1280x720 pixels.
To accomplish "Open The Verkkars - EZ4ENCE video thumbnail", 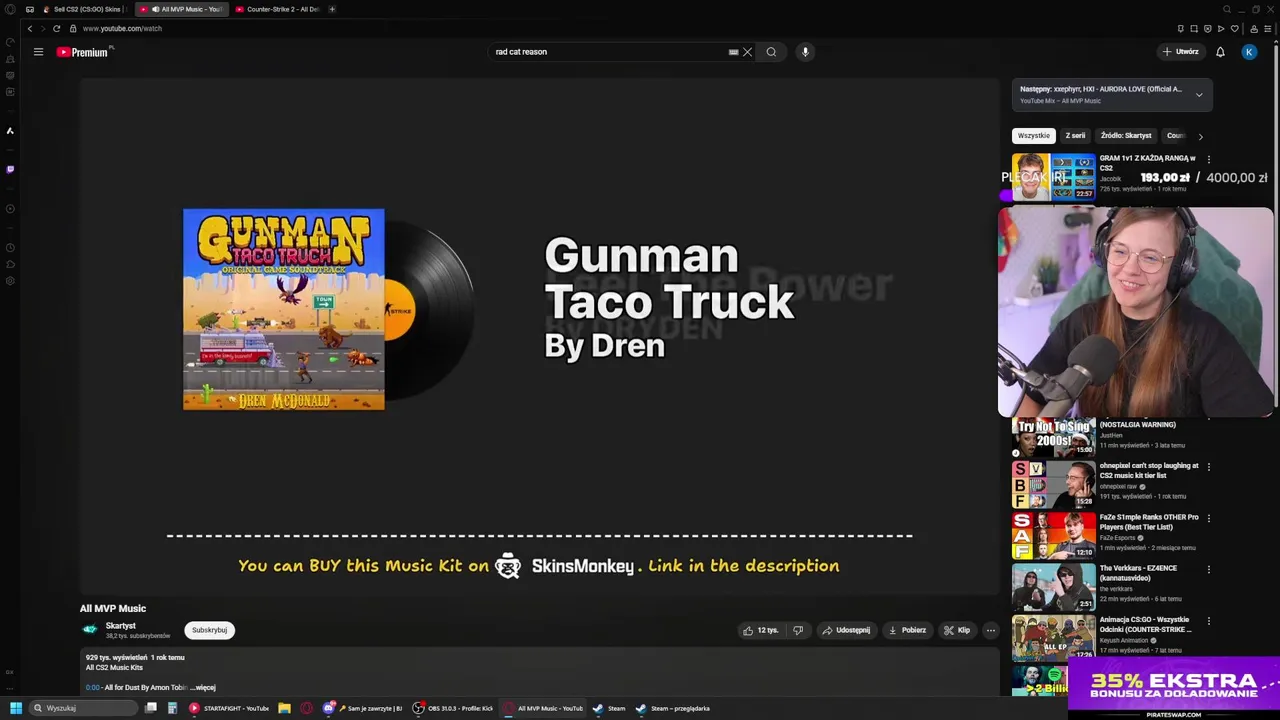I will 1054,586.
